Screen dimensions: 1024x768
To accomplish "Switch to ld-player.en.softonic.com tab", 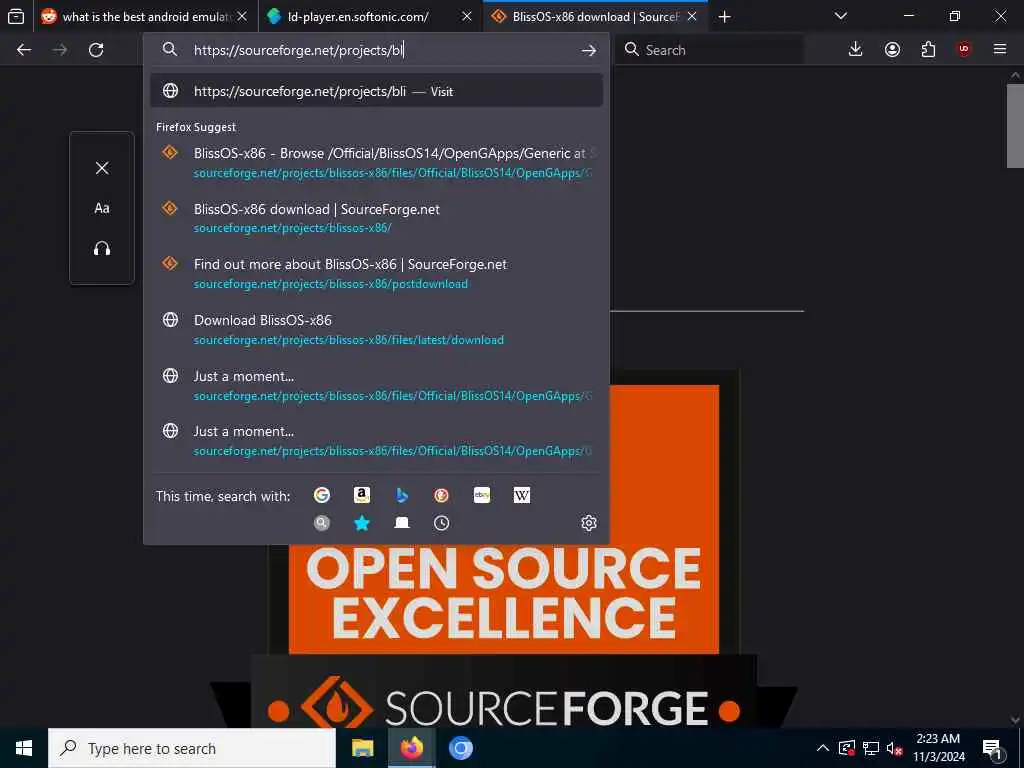I will (x=370, y=17).
